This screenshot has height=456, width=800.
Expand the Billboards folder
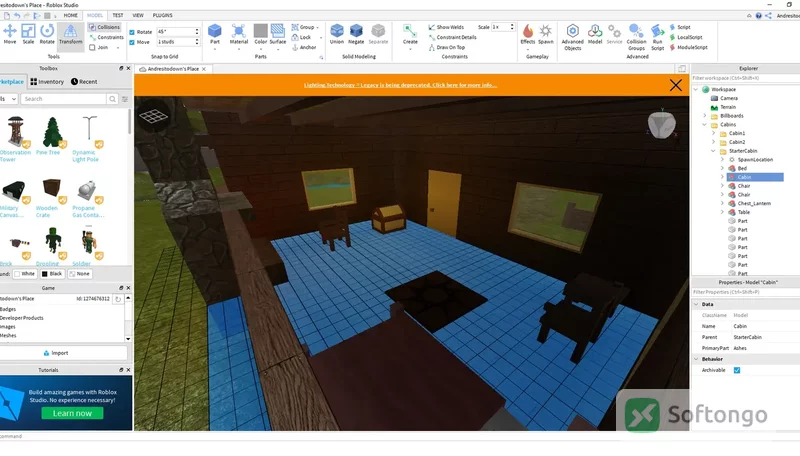pyautogui.click(x=705, y=116)
